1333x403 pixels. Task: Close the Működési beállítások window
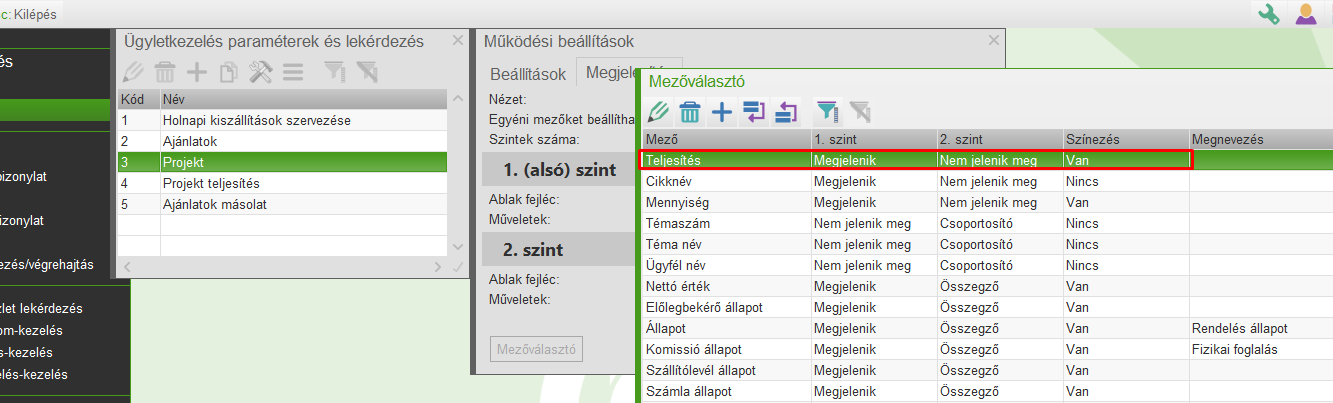click(994, 41)
